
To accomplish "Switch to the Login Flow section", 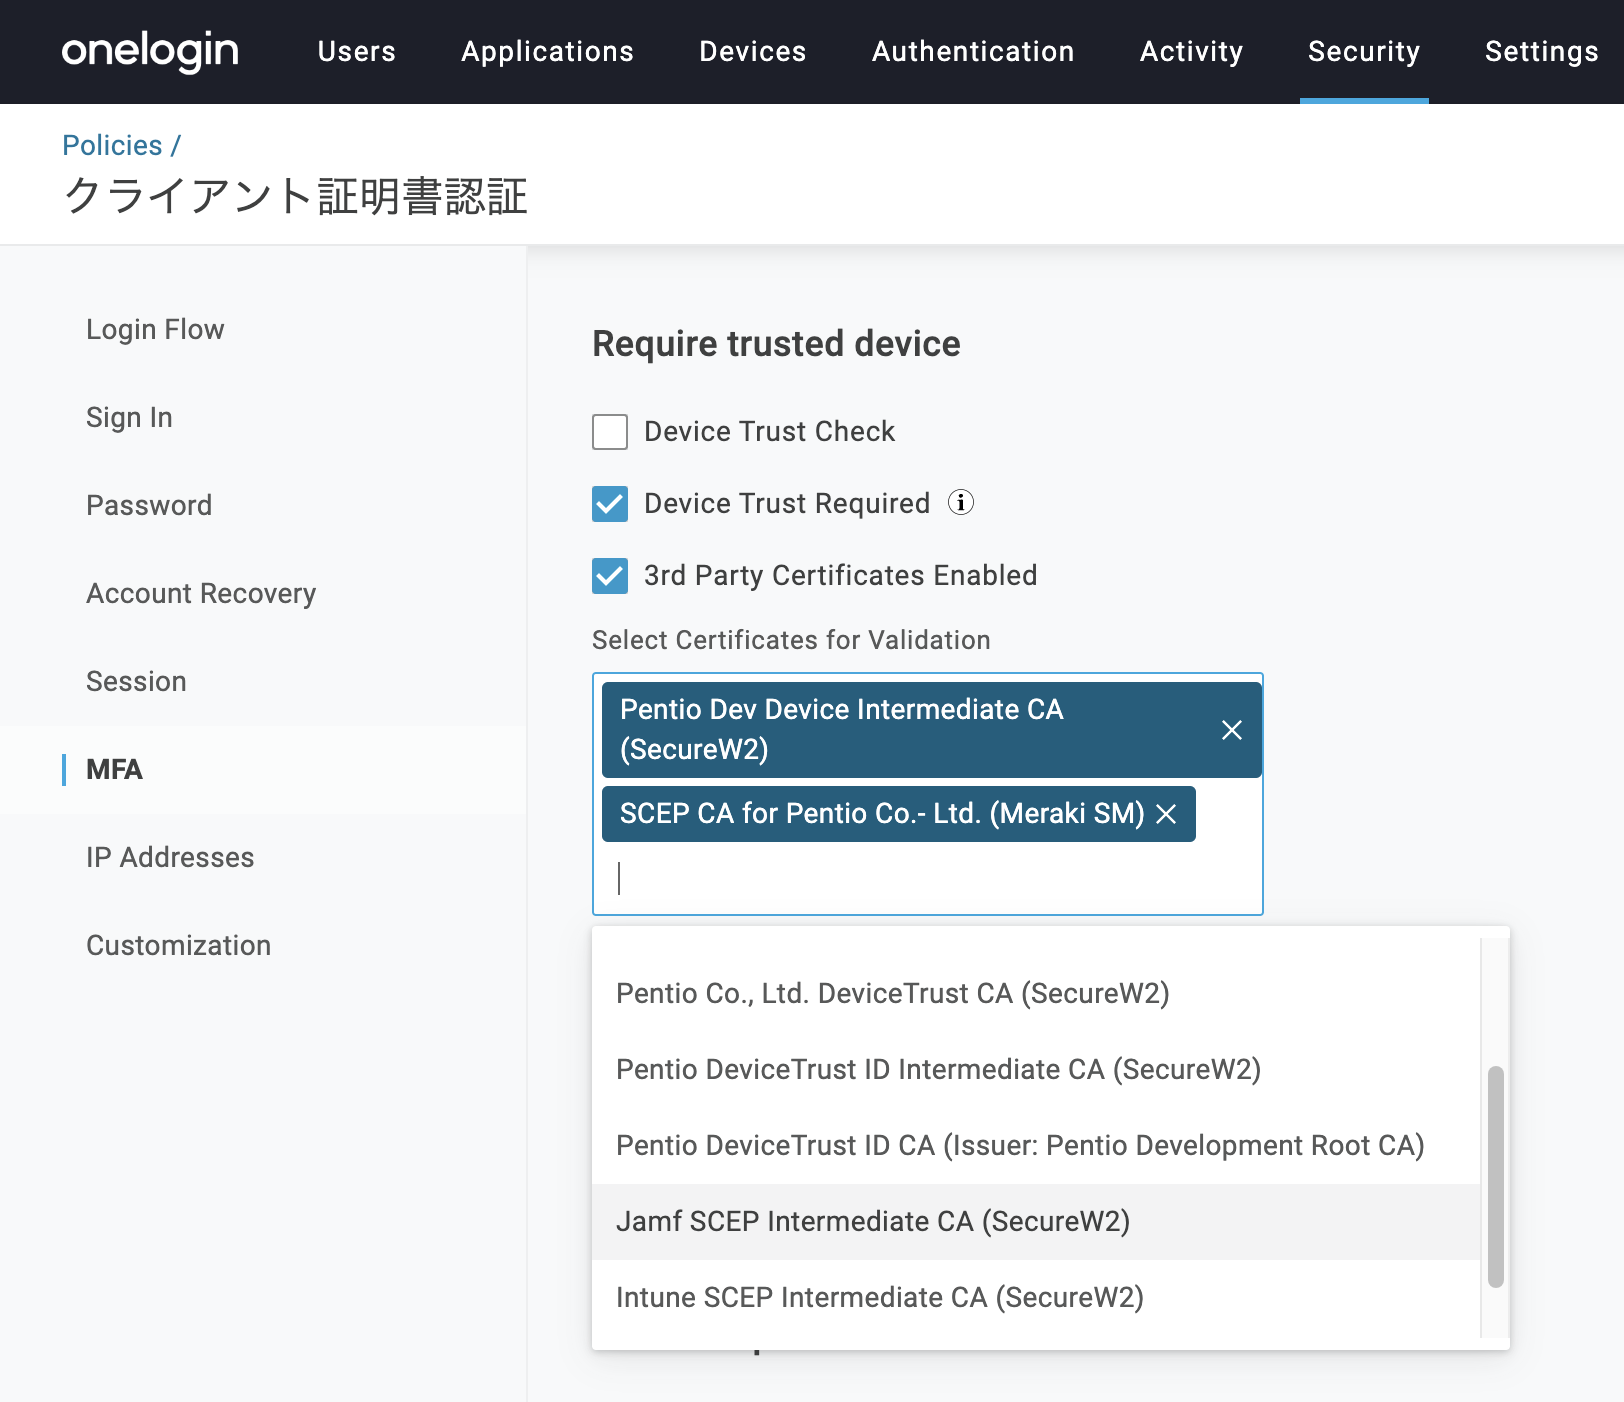I will [x=155, y=329].
